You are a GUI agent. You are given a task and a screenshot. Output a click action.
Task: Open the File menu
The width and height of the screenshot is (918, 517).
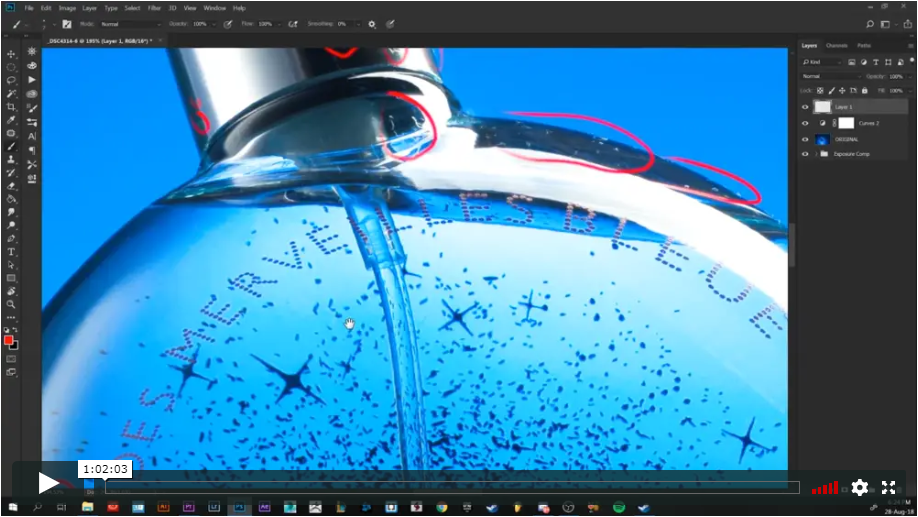pos(29,8)
